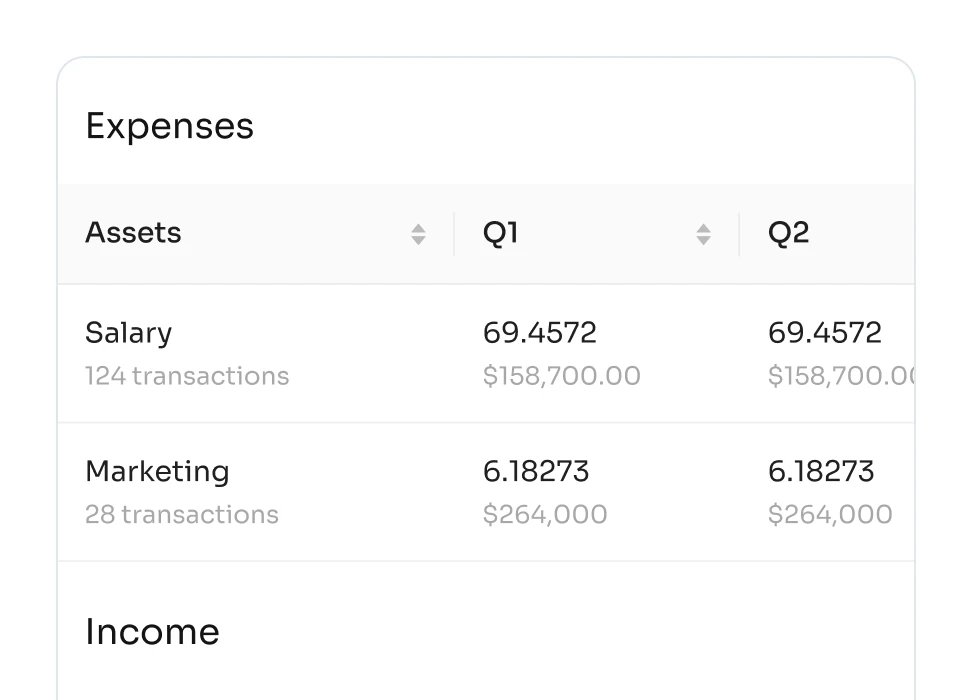This screenshot has height=700, width=972.
Task: Click the 124 transactions link under Salary
Action: pyautogui.click(x=187, y=376)
